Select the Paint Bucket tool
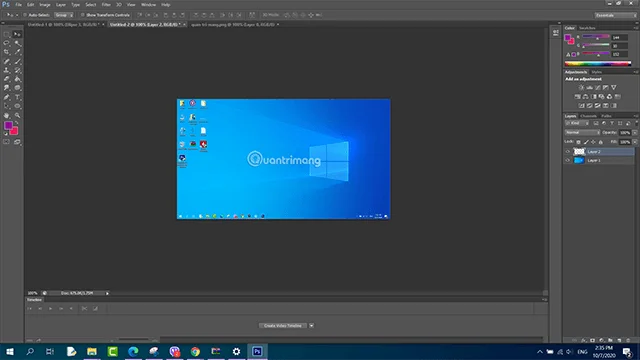Screen dimensions: 640x360 pyautogui.click(x=17, y=79)
